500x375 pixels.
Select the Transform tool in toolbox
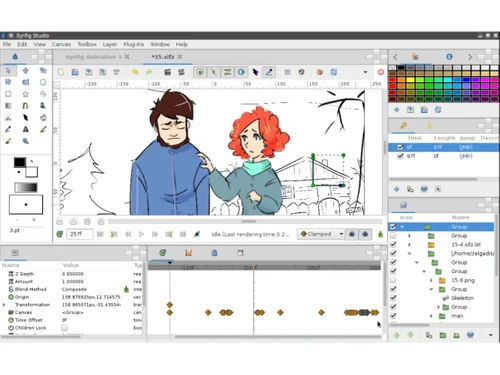coord(8,71)
